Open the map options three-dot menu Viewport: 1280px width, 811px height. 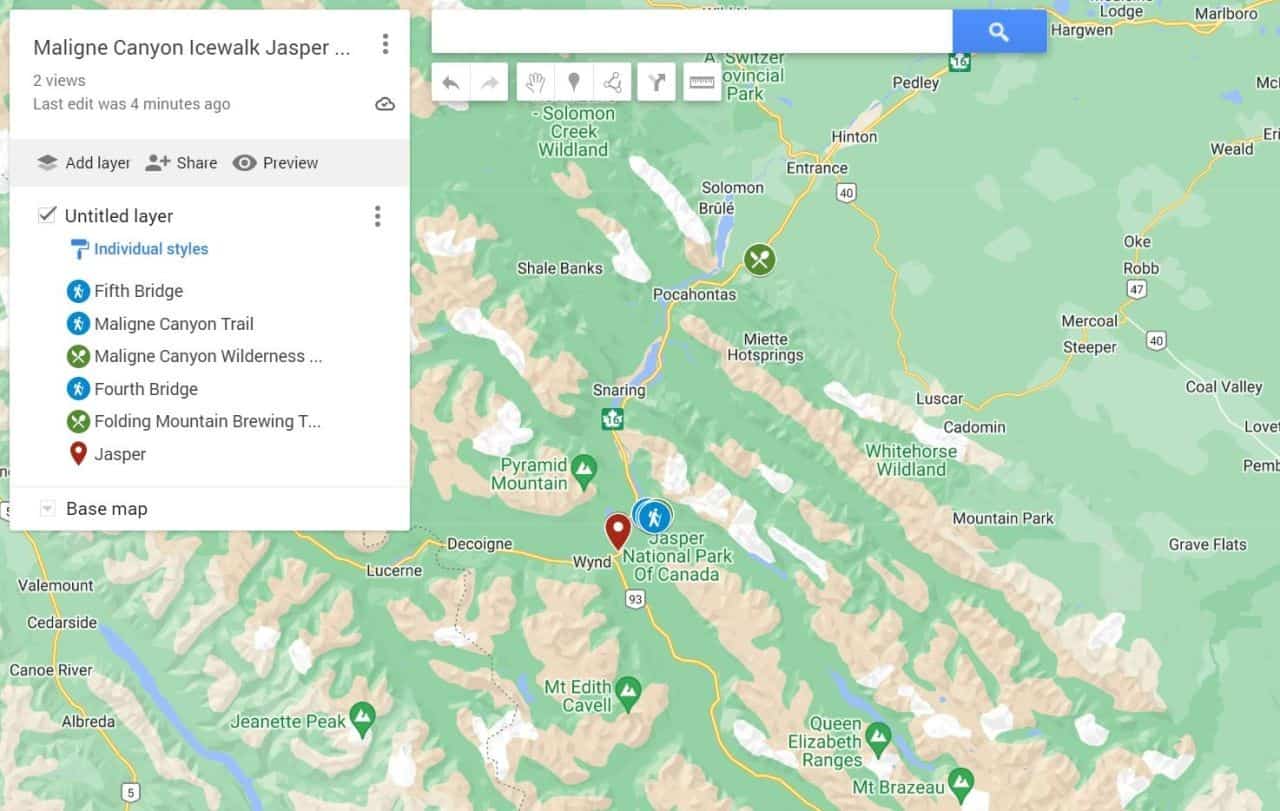point(385,44)
